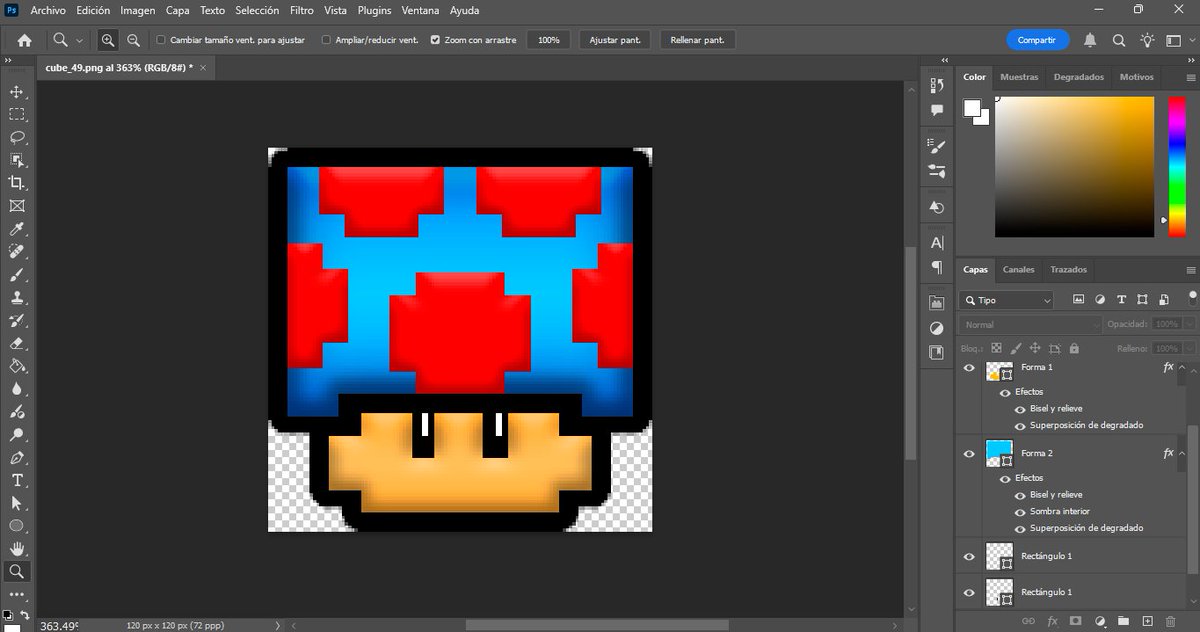Select the Move tool
Screen dimensions: 1200x632
coord(17,91)
